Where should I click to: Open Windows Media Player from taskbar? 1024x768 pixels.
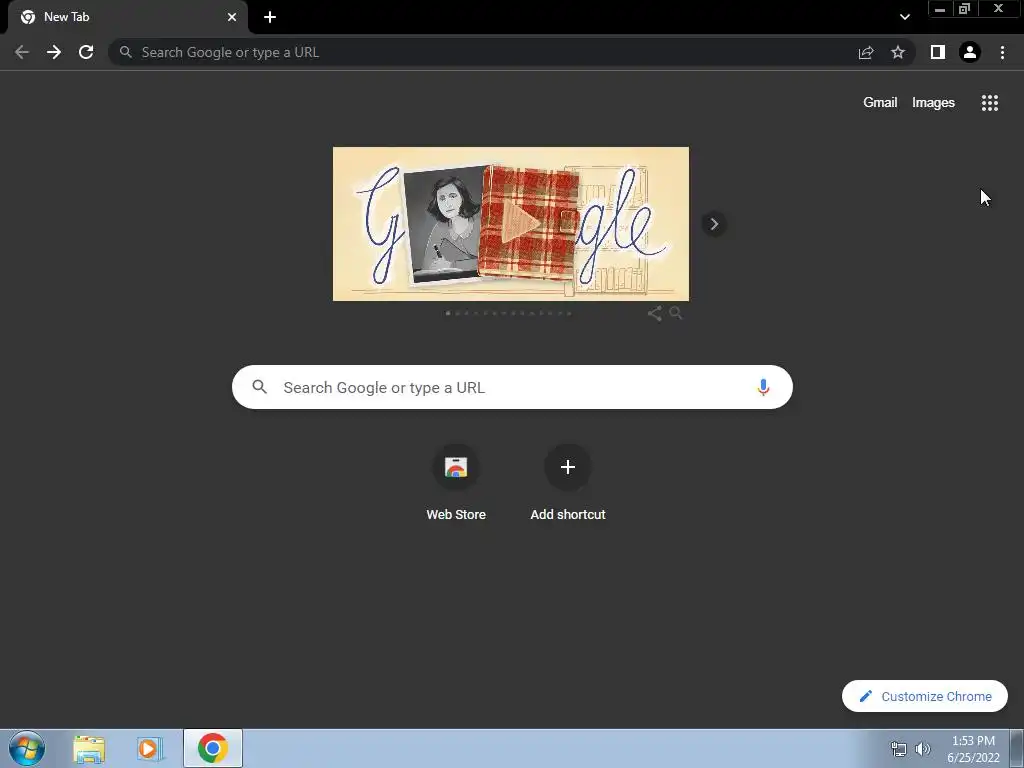[150, 749]
